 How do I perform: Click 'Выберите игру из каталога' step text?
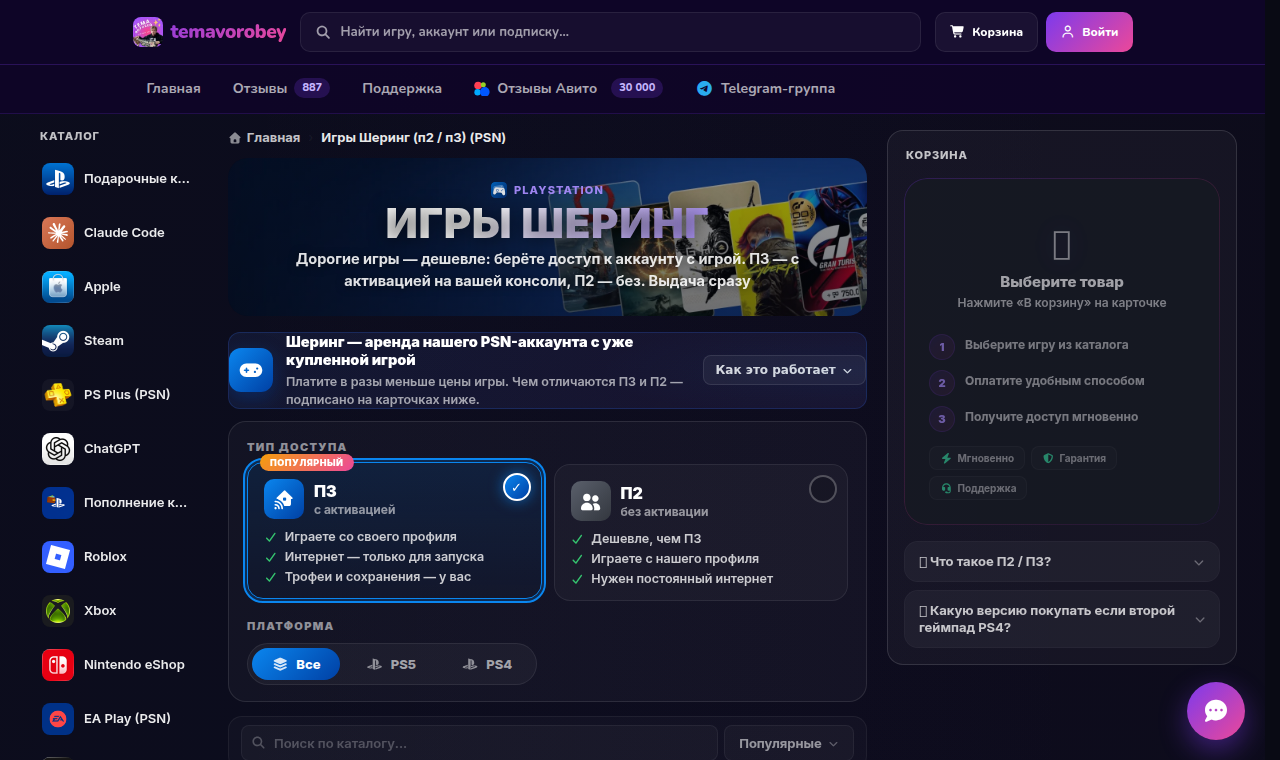click(1046, 345)
